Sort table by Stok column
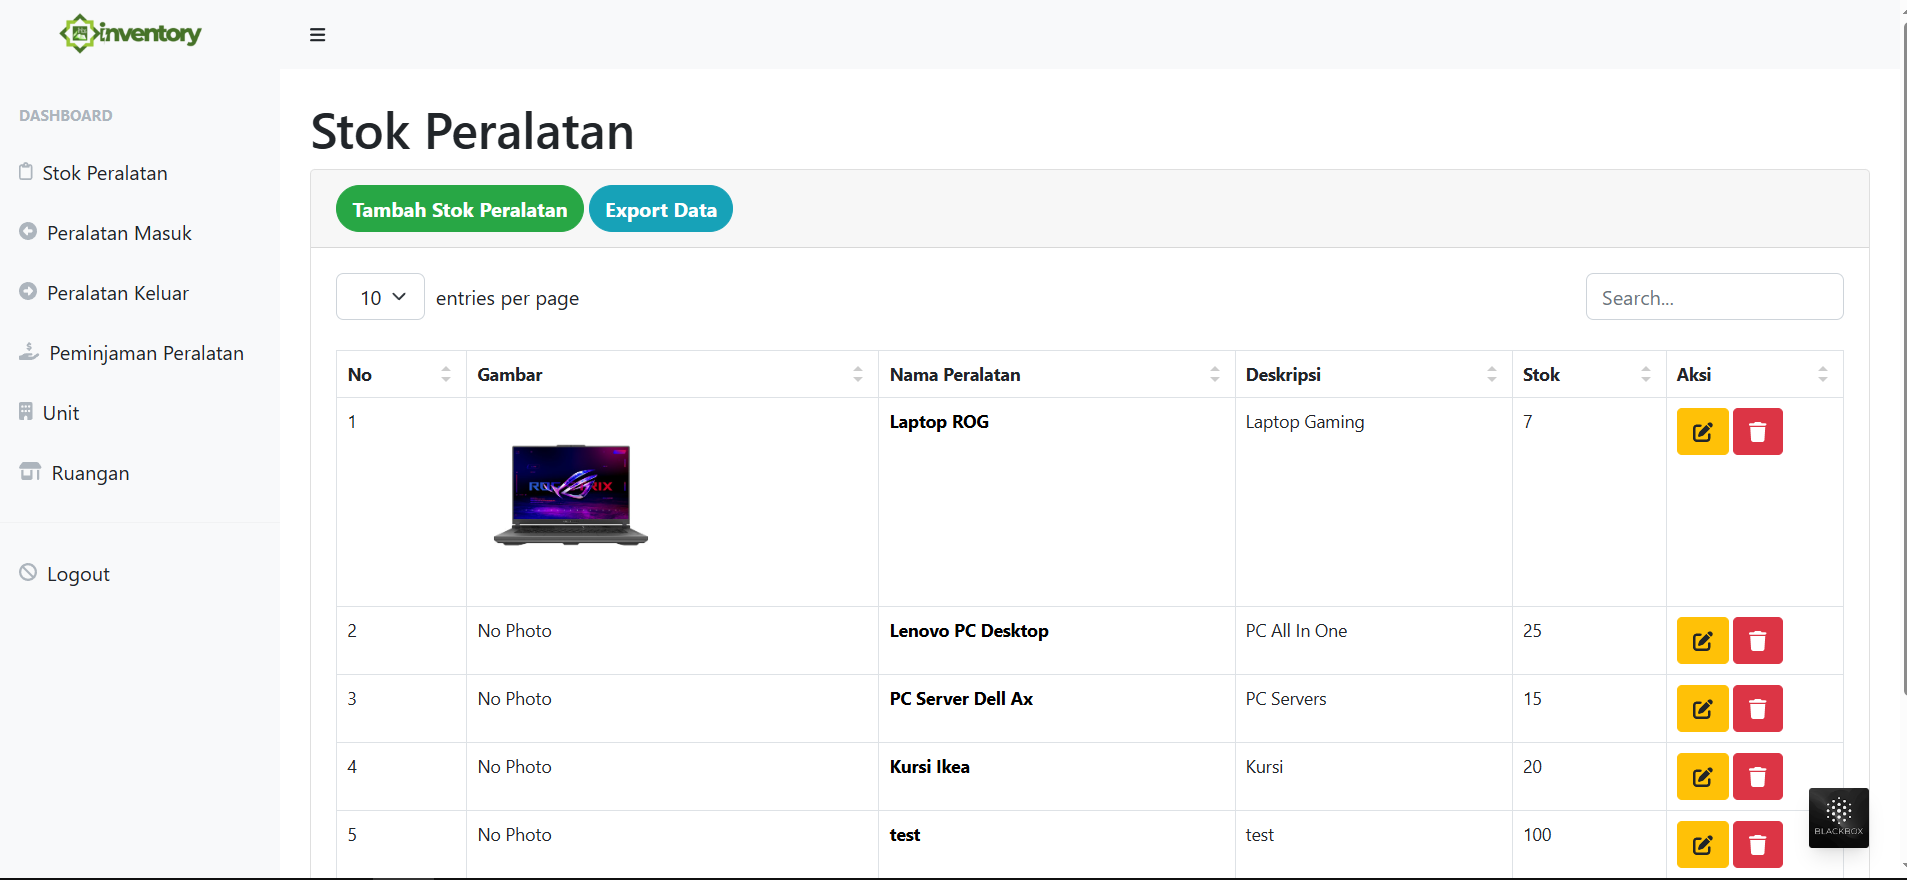 [x=1587, y=375]
